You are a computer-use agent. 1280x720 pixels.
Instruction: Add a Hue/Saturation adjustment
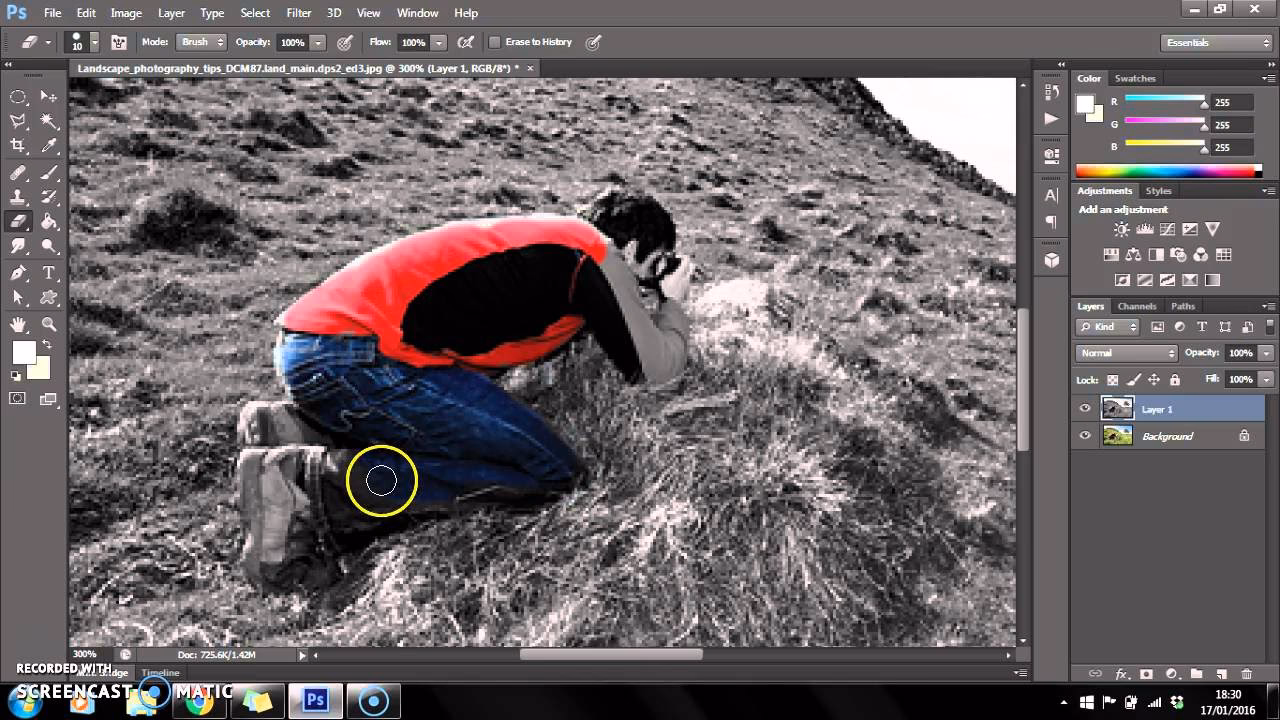[x=1110, y=254]
